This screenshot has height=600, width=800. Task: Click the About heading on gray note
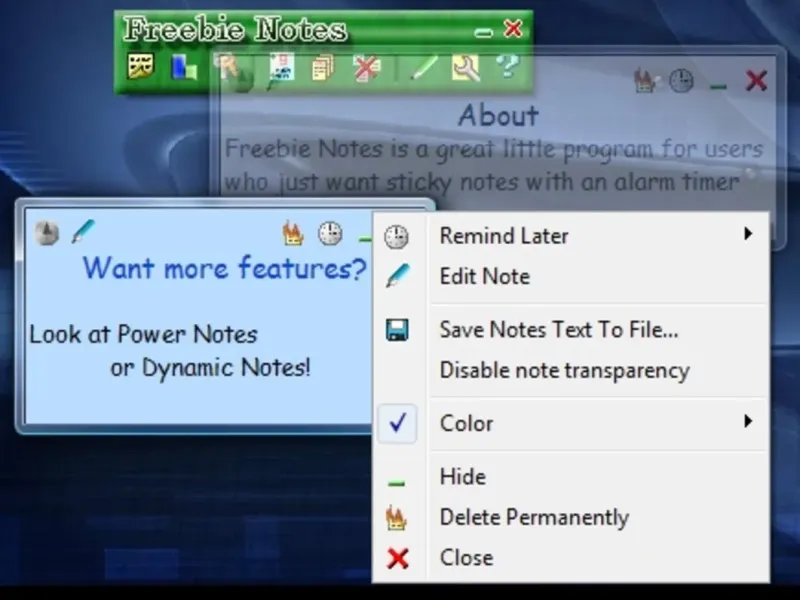498,115
